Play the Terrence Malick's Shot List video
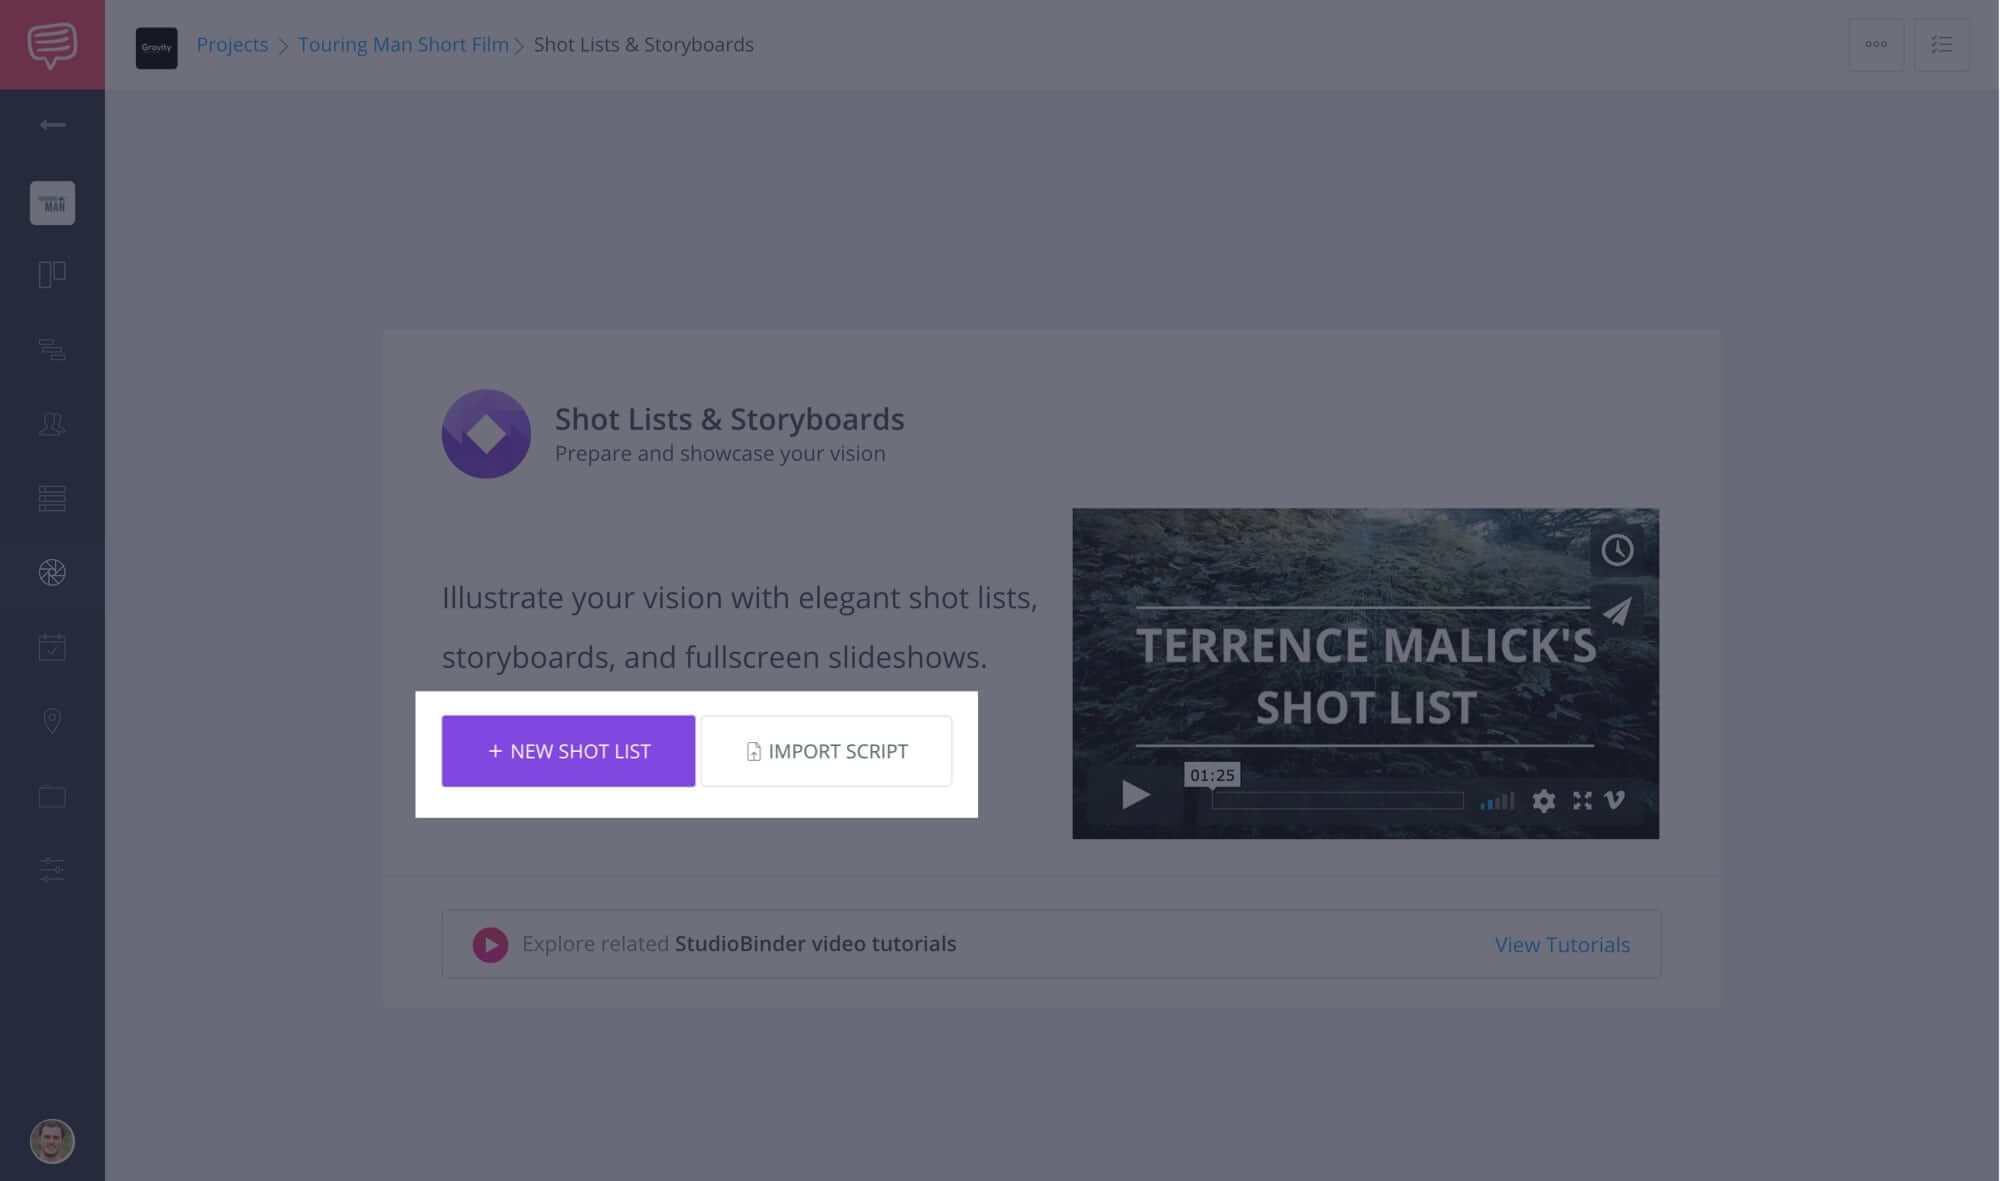 tap(1135, 795)
